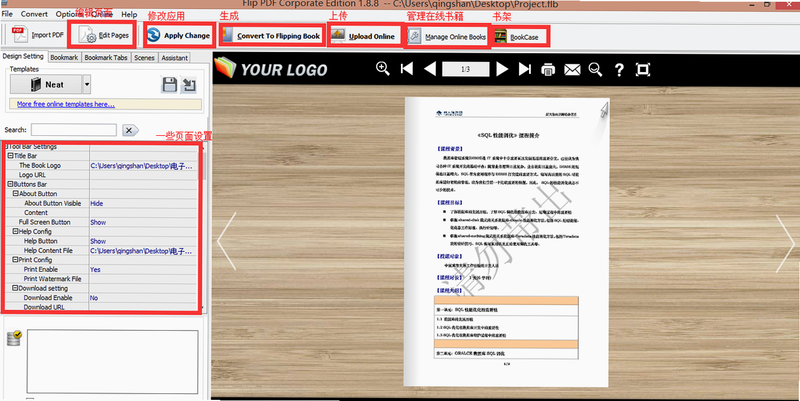This screenshot has height=401, width=800.
Task: Select the Print Watermark File row
Action: tap(101, 279)
